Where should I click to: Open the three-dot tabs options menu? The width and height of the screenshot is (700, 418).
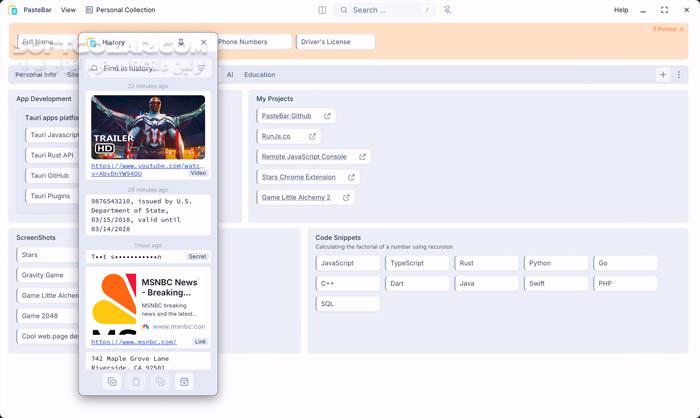[679, 75]
